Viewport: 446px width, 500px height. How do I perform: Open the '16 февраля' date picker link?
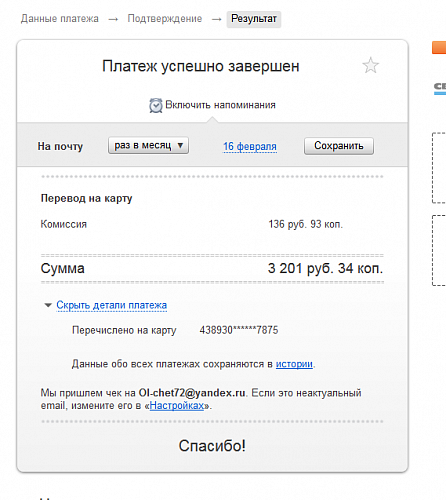250,146
